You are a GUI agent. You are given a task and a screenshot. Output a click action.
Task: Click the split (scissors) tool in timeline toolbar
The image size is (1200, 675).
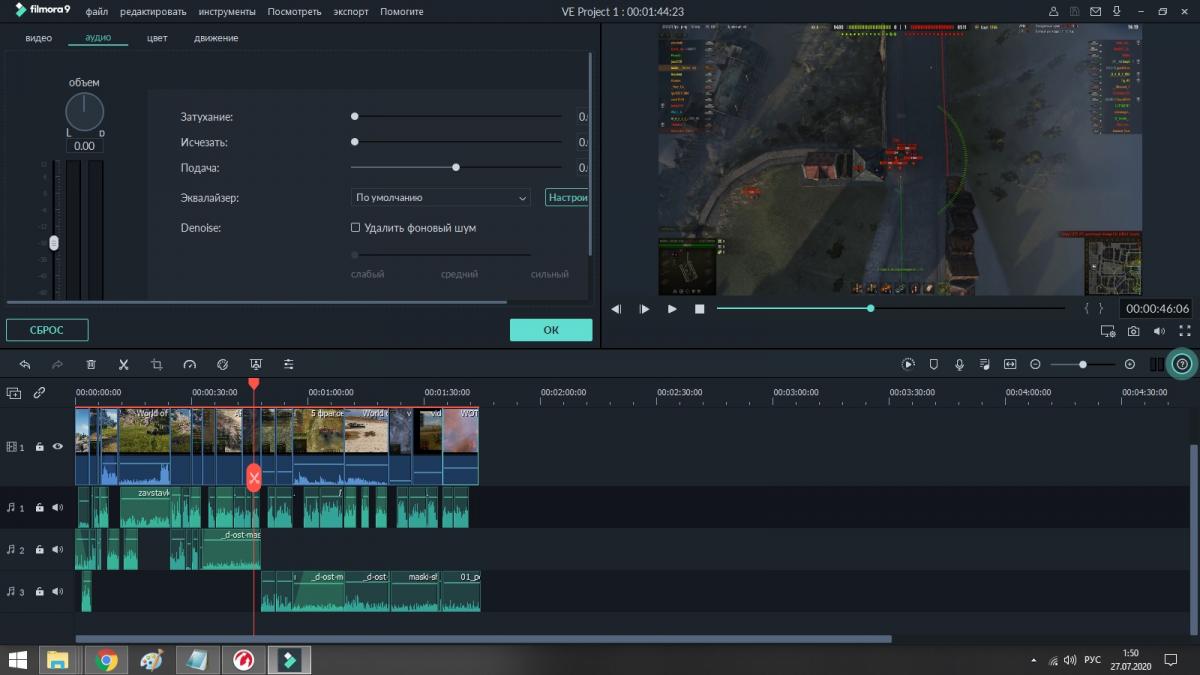[124, 365]
